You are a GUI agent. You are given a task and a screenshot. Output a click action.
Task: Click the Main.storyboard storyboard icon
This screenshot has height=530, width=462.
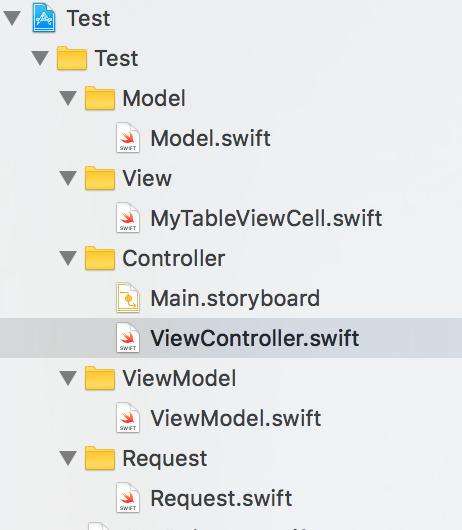pos(128,298)
